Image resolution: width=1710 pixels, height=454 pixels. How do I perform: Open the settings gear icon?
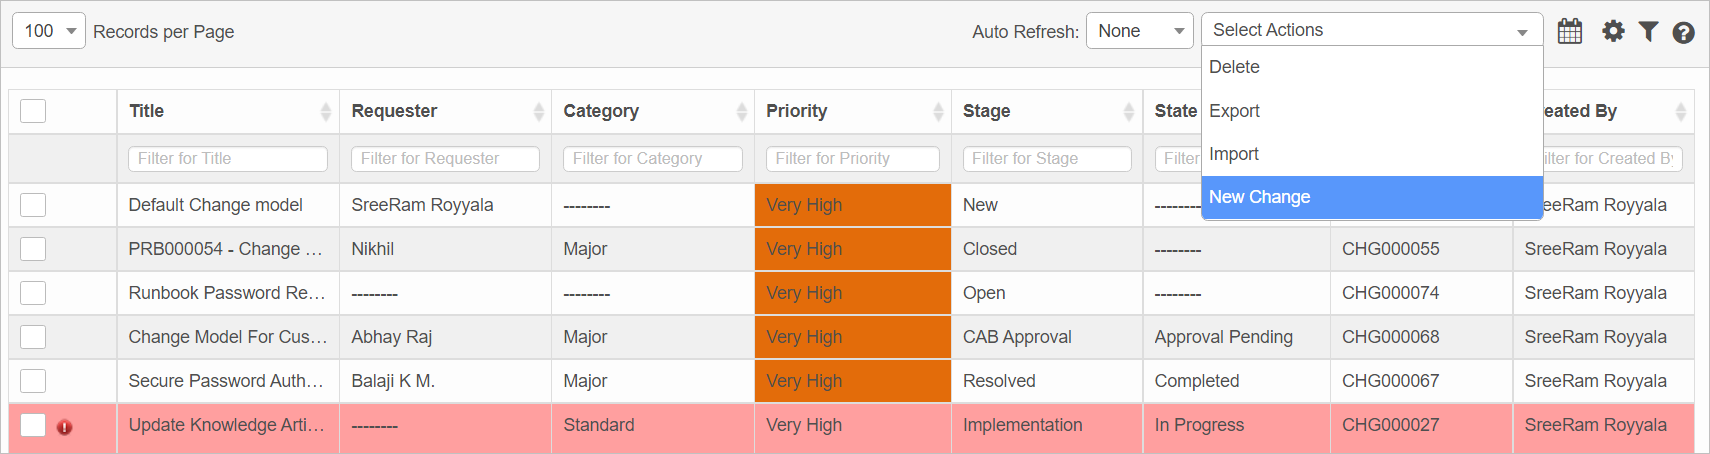[1613, 31]
